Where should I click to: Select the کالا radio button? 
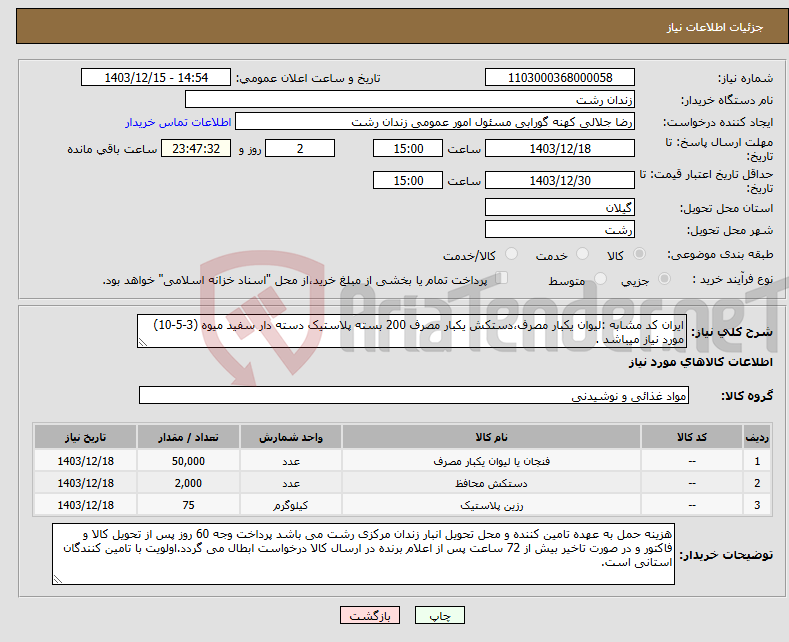point(639,254)
